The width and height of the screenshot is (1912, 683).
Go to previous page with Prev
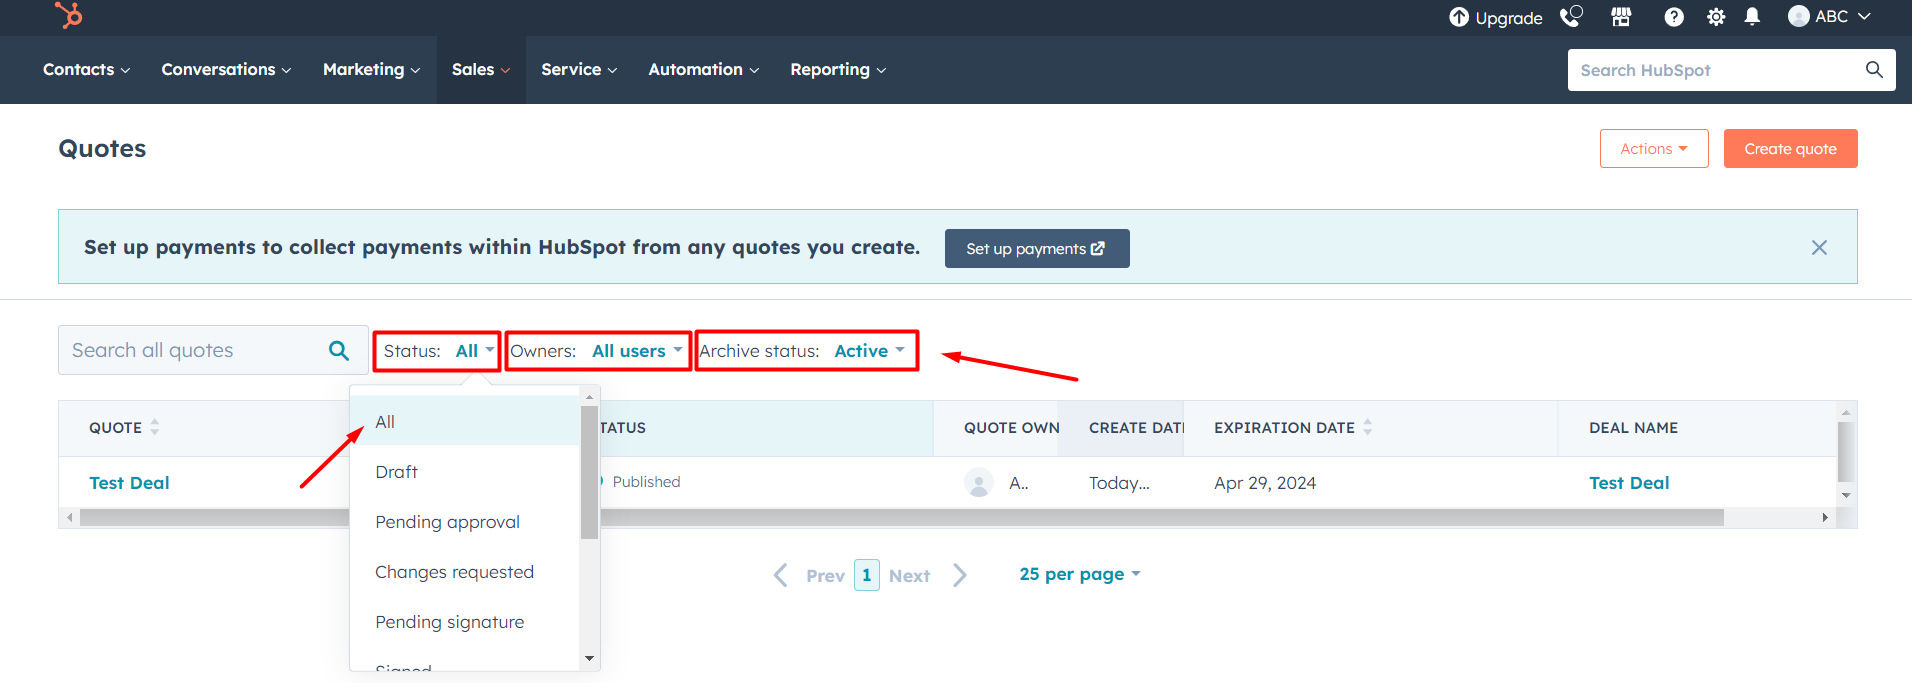[x=810, y=575]
